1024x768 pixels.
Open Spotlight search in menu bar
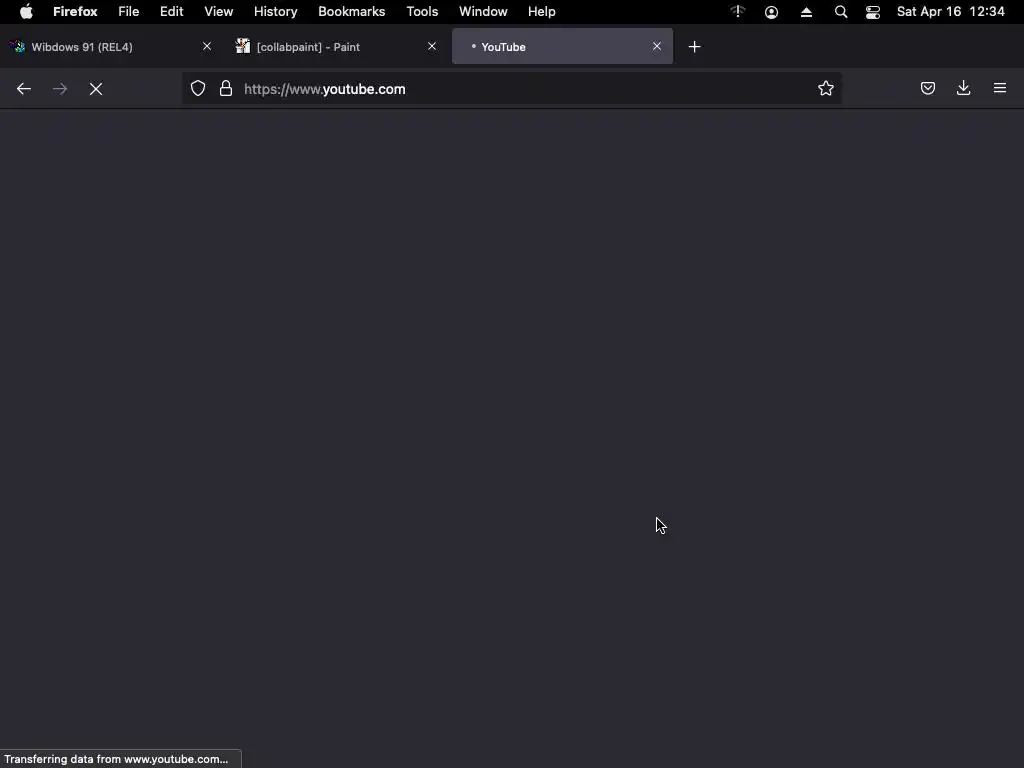tap(841, 12)
